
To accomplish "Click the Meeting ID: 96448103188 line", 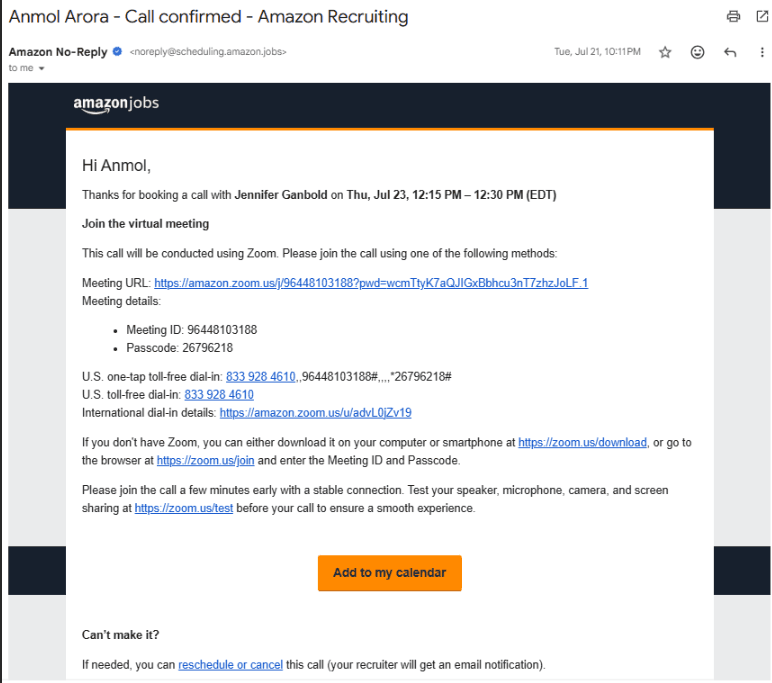I will point(192,330).
